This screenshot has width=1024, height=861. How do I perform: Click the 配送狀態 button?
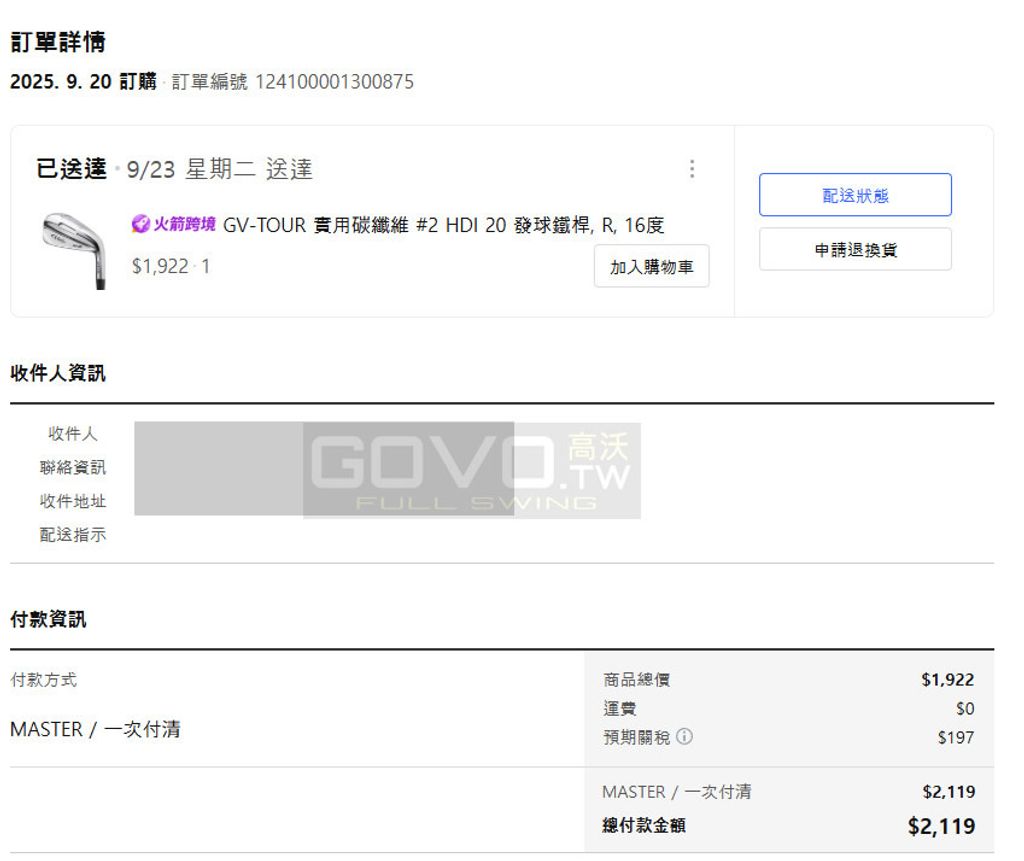[x=855, y=194]
